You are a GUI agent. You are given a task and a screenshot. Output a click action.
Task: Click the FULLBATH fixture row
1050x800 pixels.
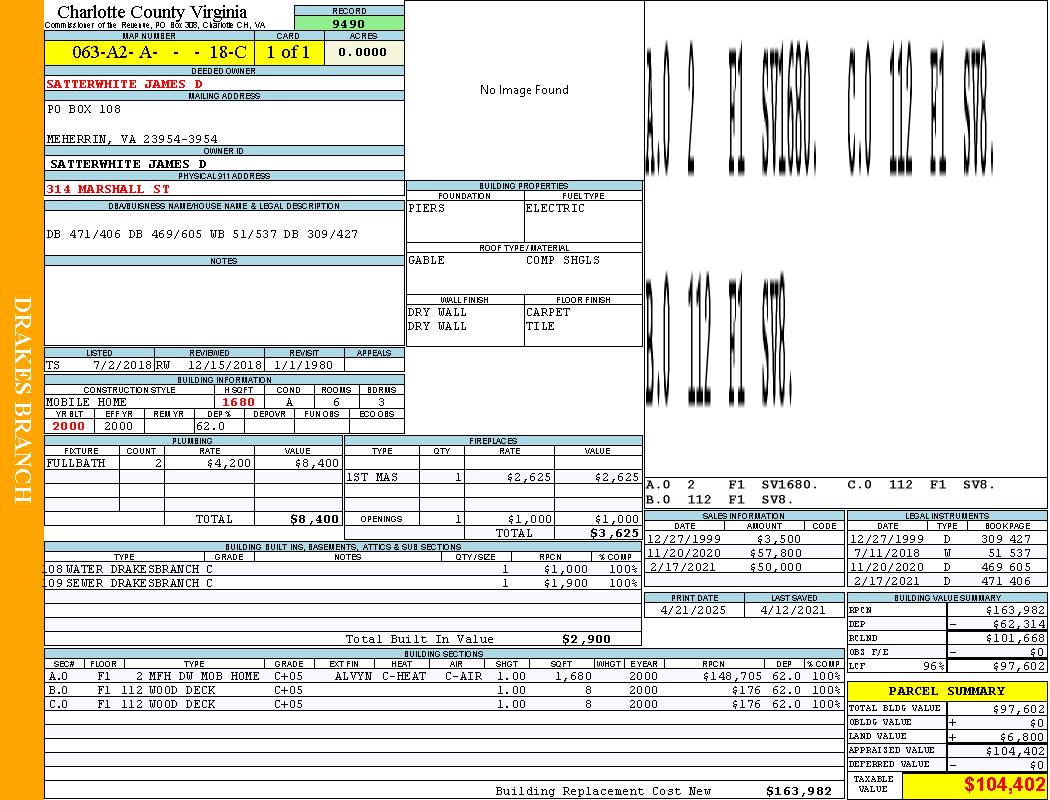tap(193, 463)
